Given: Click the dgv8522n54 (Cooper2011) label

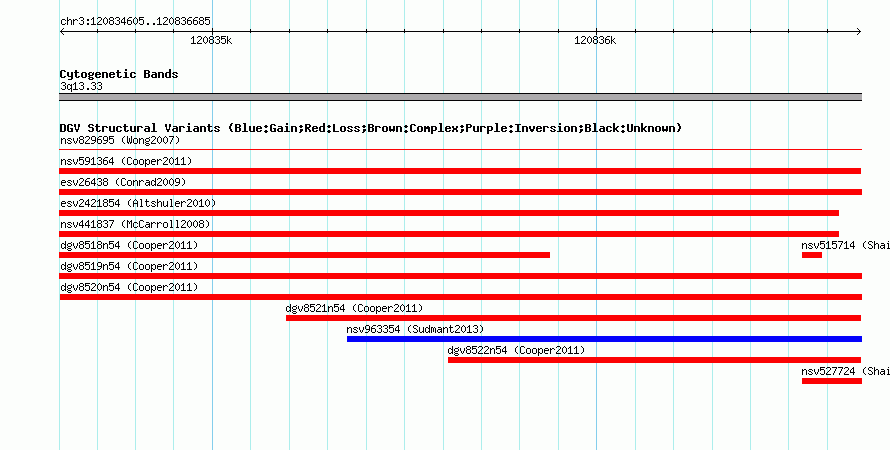Looking at the screenshot, I should click(x=516, y=350).
